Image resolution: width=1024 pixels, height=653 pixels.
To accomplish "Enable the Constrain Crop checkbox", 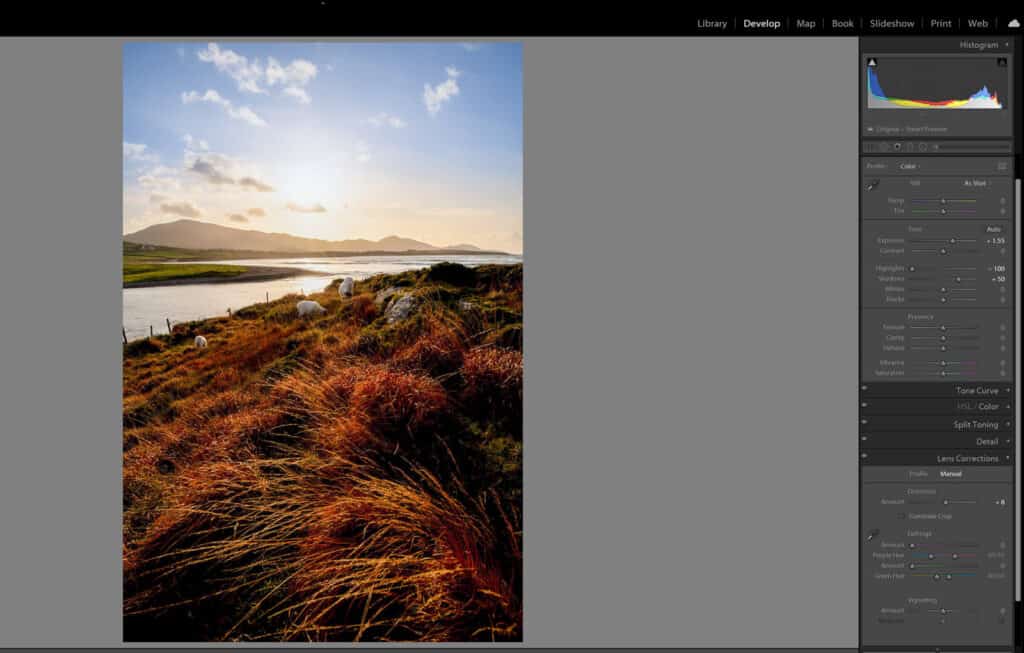I will click(900, 516).
